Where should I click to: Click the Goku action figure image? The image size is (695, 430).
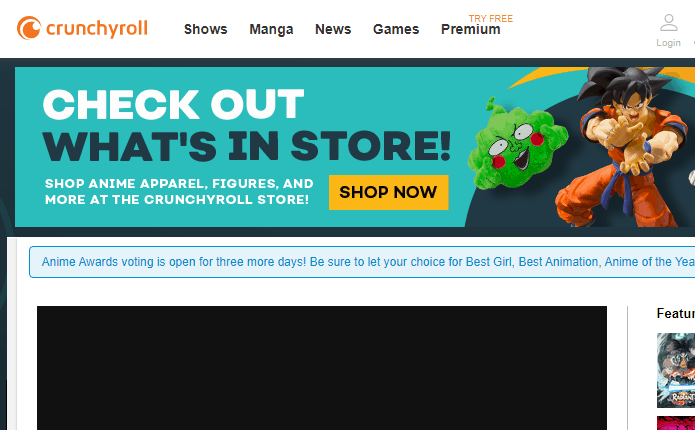tap(621, 147)
